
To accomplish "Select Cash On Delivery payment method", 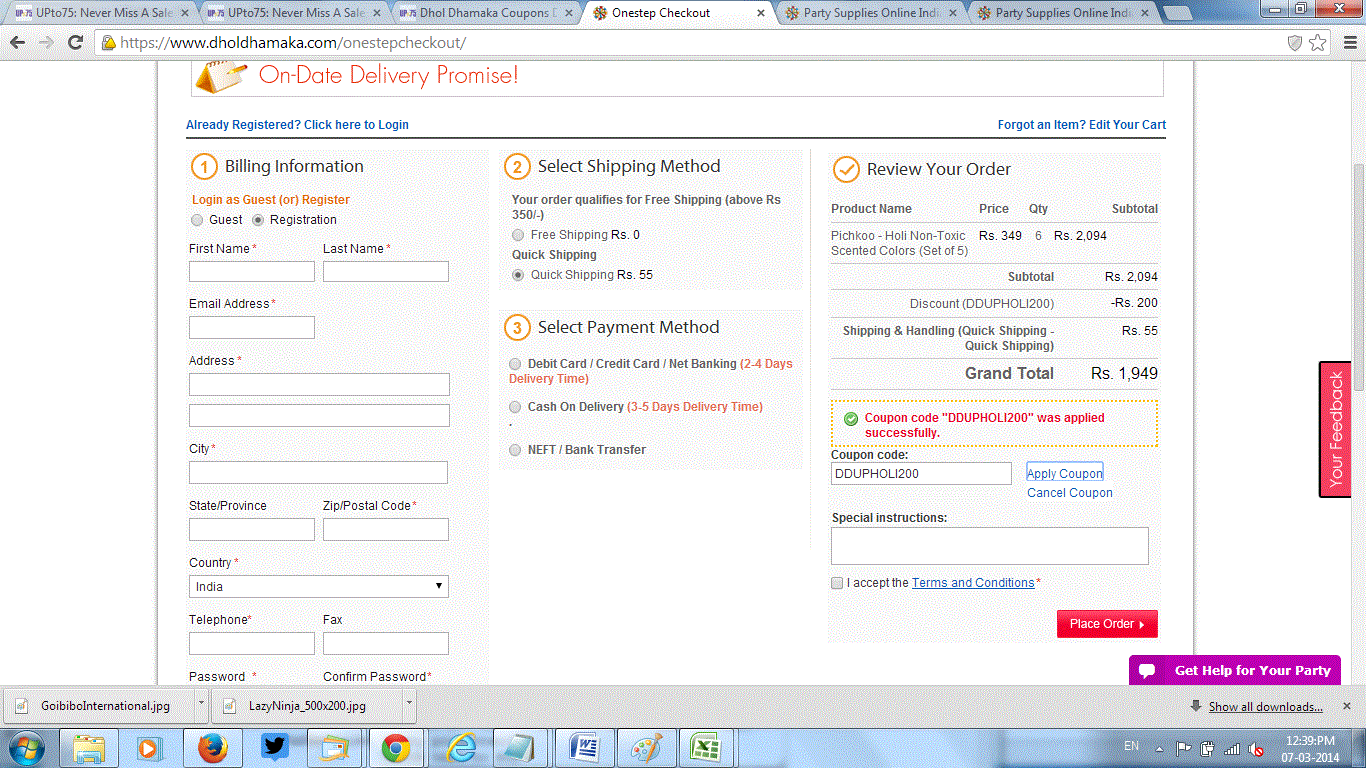I will tap(515, 407).
